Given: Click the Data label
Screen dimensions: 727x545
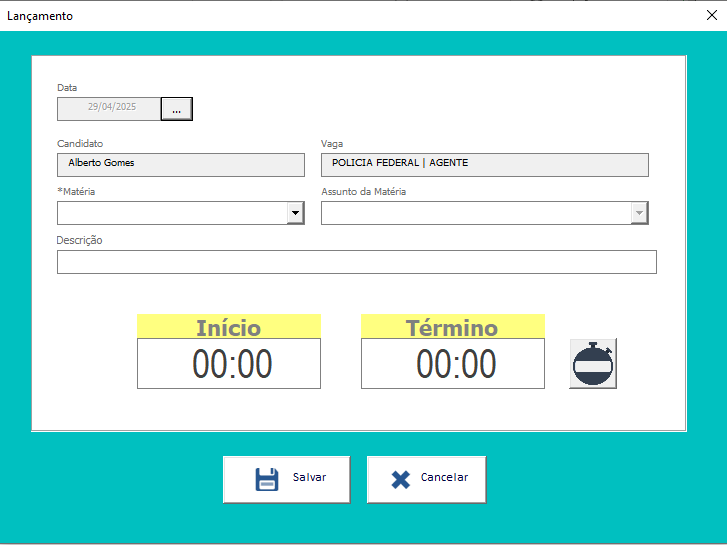Looking at the screenshot, I should [x=67, y=88].
